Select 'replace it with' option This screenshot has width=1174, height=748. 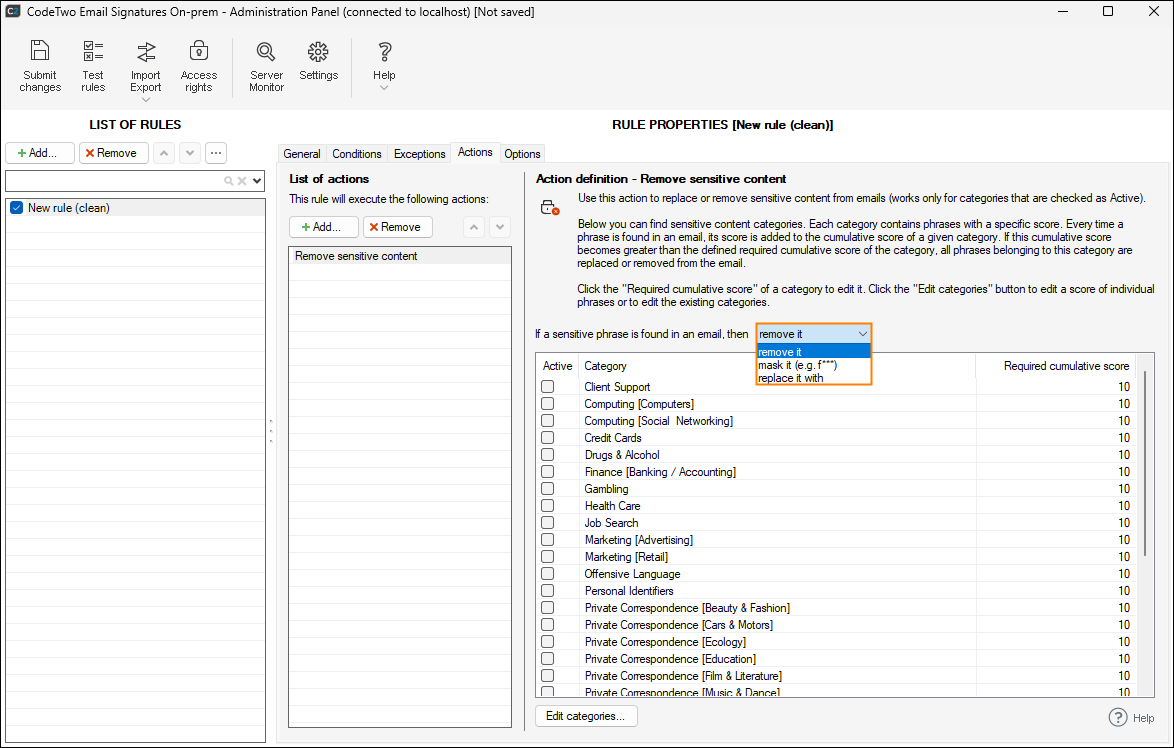click(x=791, y=378)
